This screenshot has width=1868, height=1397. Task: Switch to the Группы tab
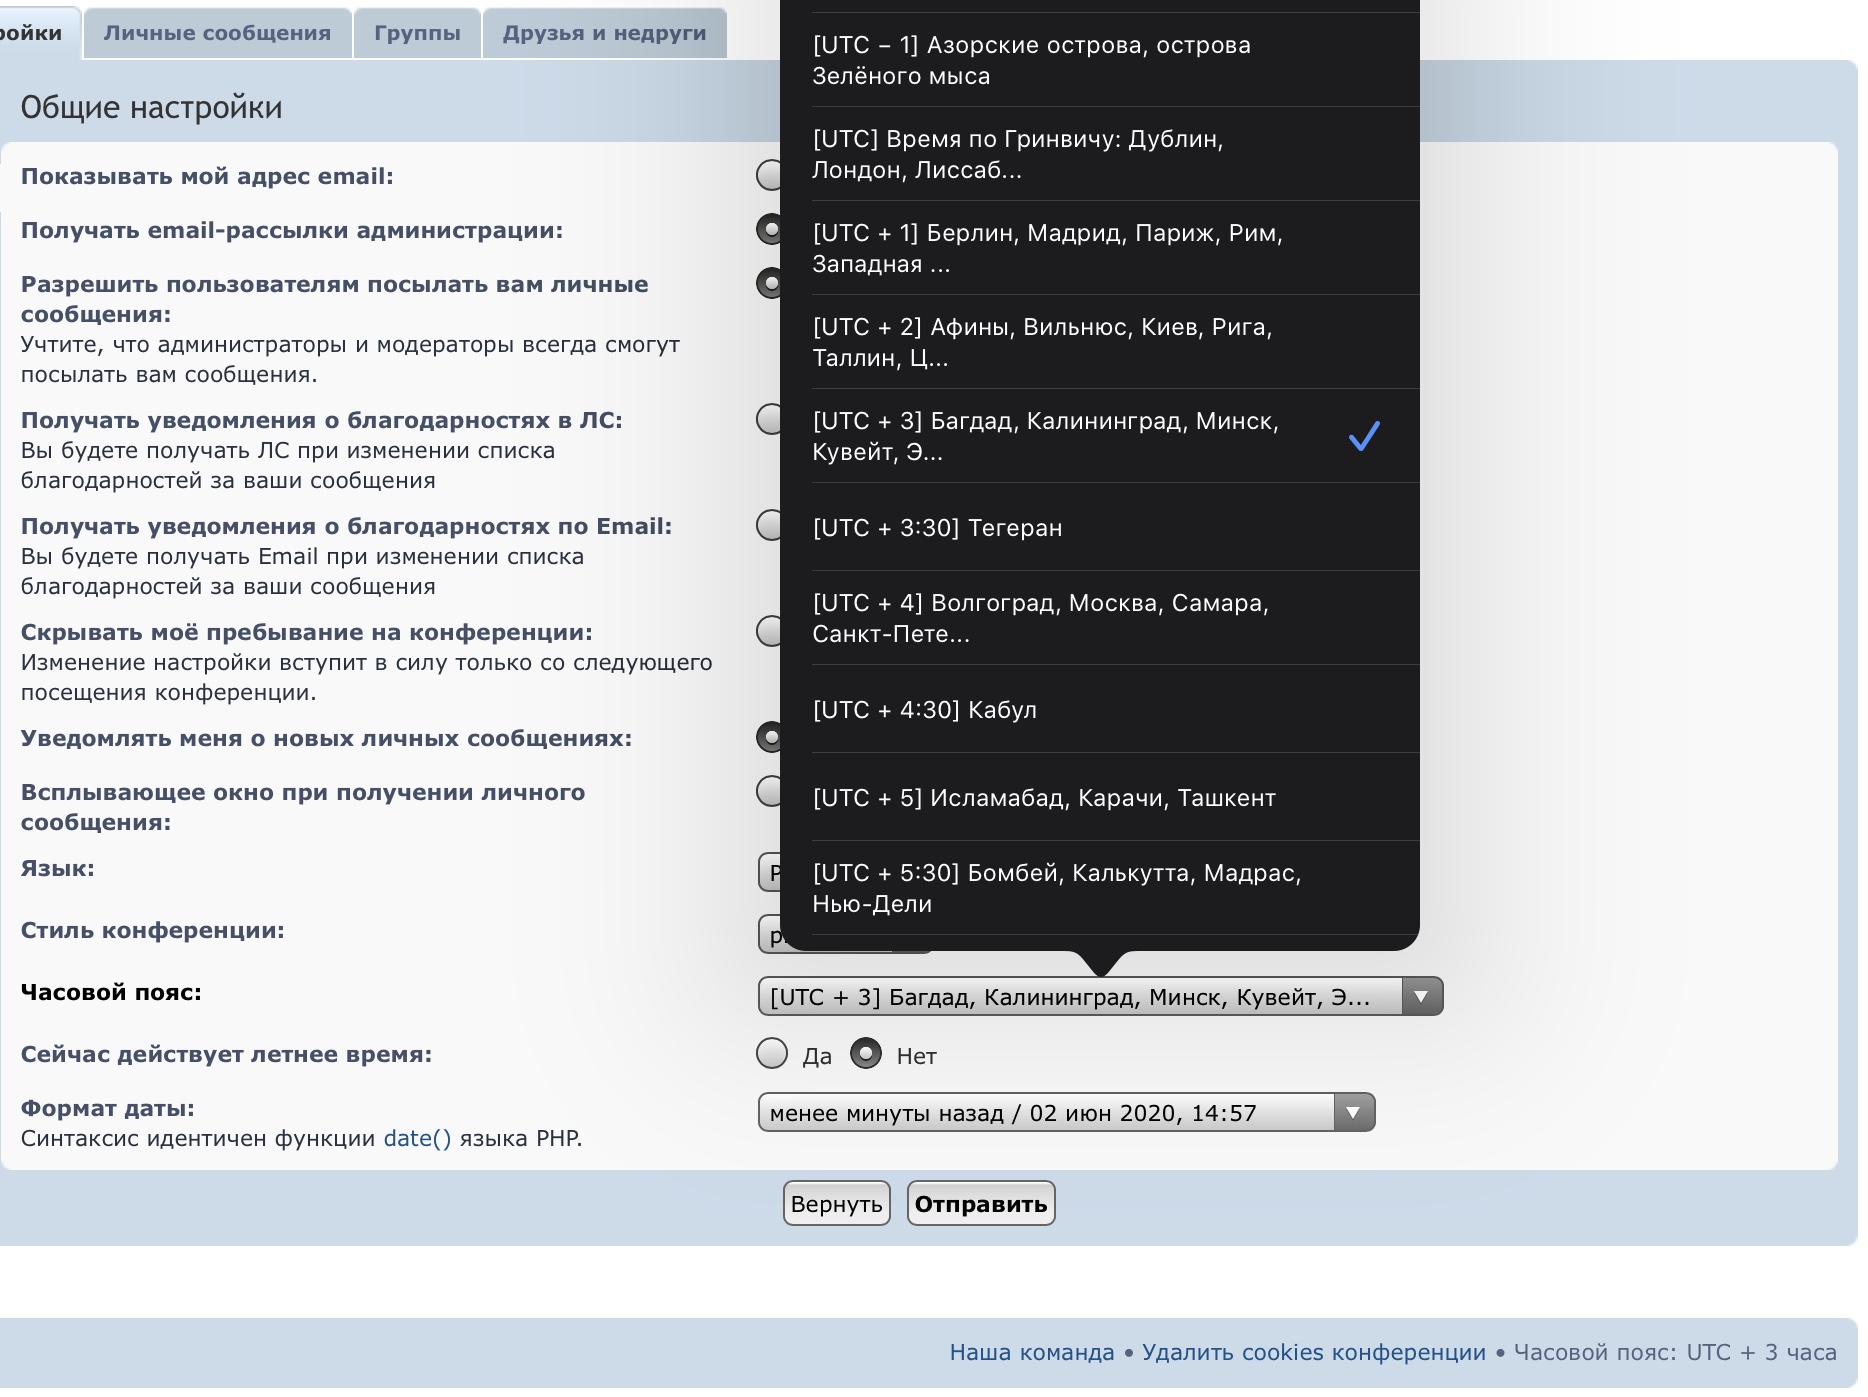(417, 33)
